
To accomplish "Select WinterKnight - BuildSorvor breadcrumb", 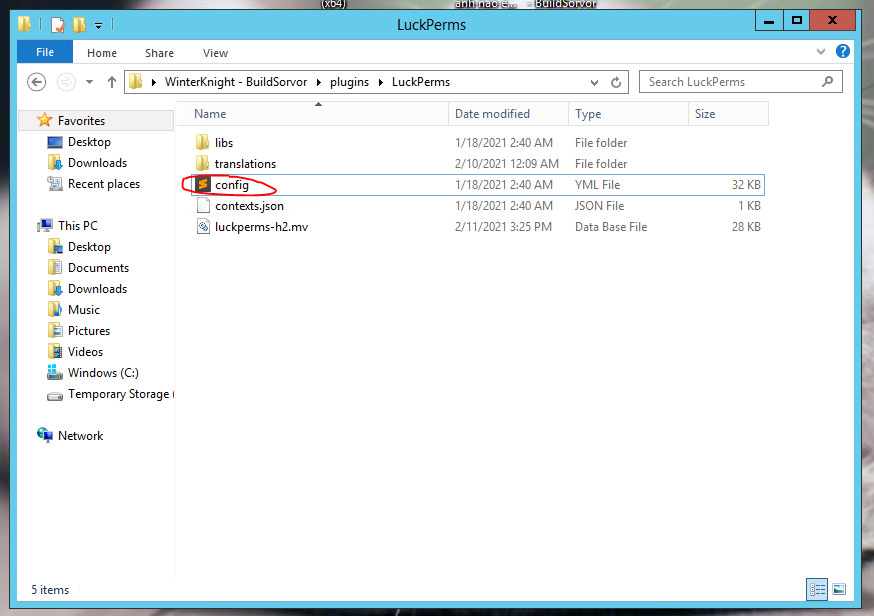I will tap(236, 82).
